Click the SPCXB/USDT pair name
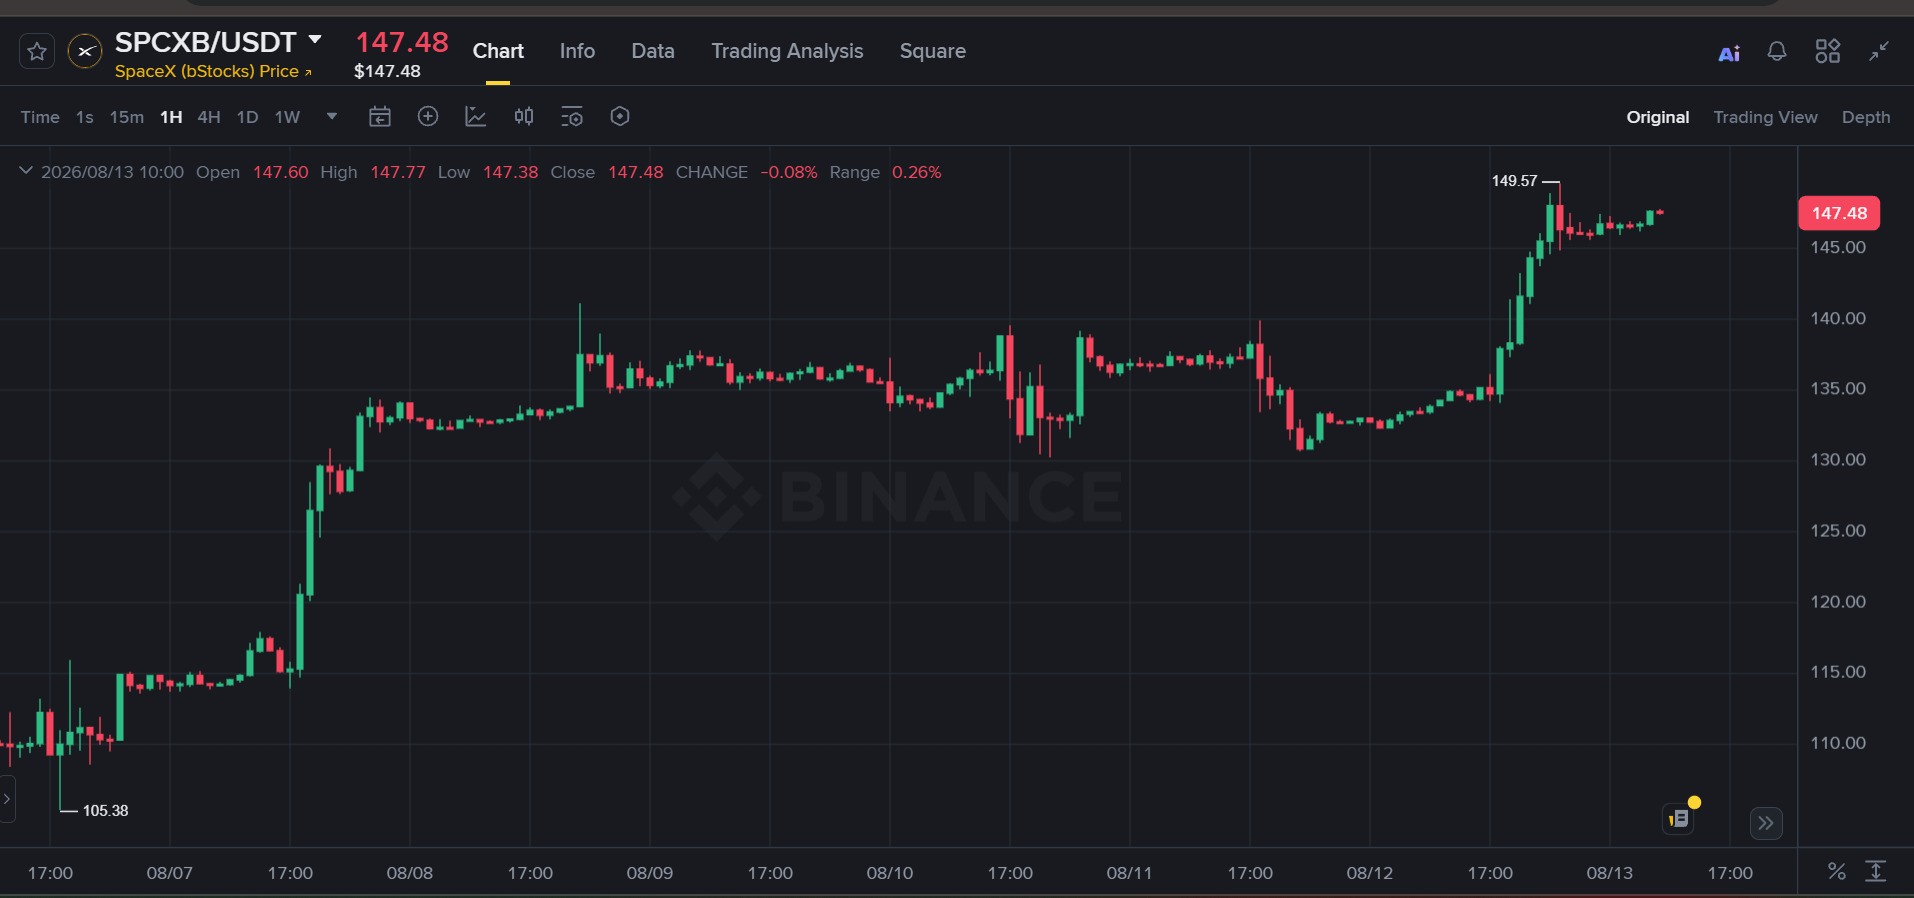This screenshot has height=898, width=1914. tap(205, 42)
